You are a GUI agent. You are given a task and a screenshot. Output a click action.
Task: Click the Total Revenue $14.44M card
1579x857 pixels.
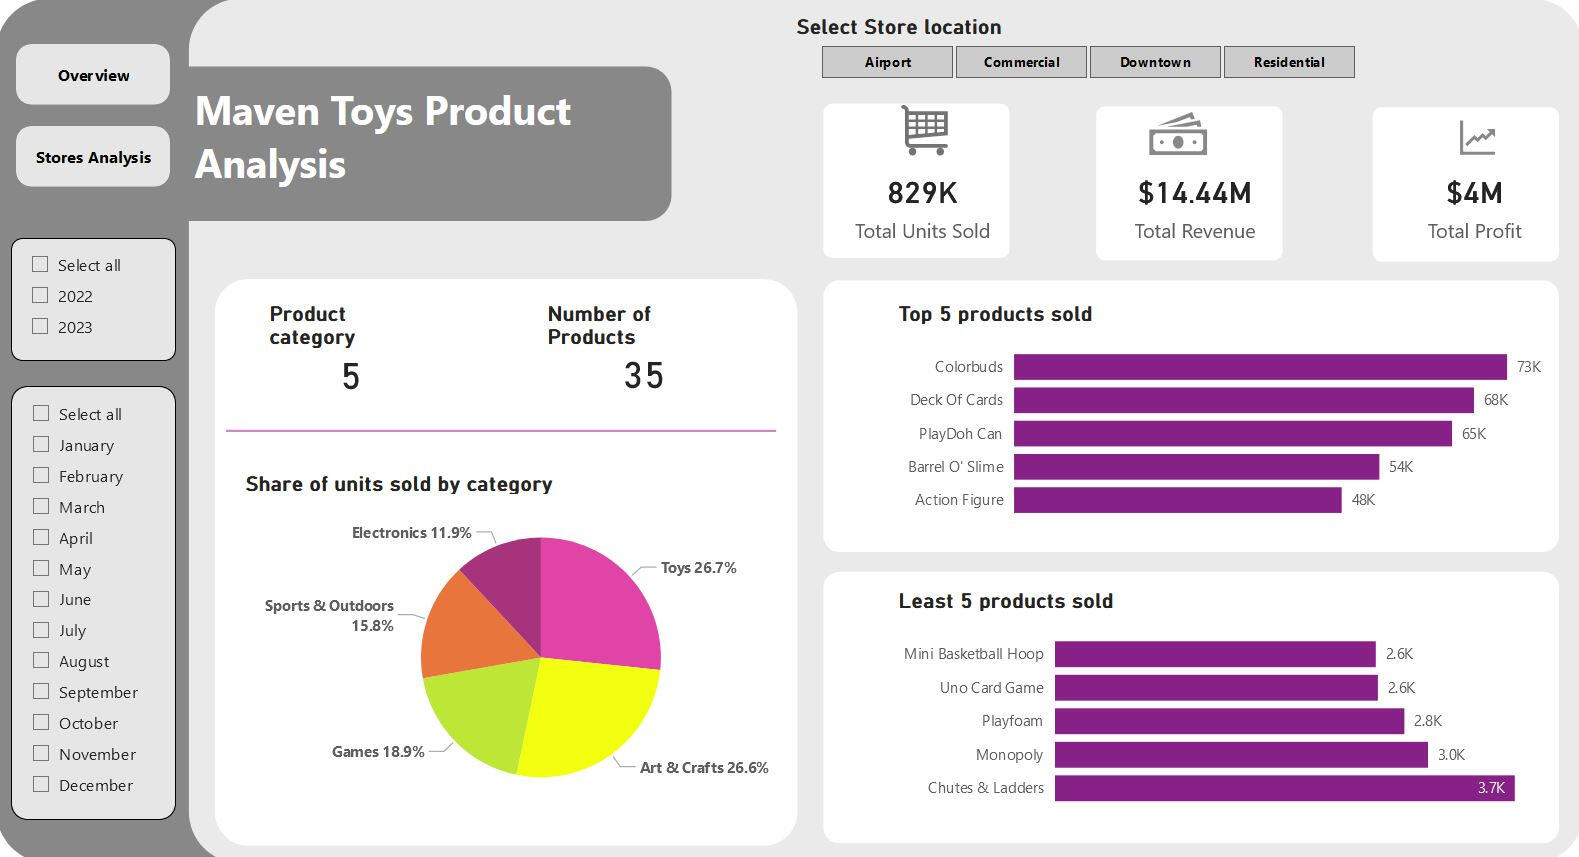coord(1188,185)
